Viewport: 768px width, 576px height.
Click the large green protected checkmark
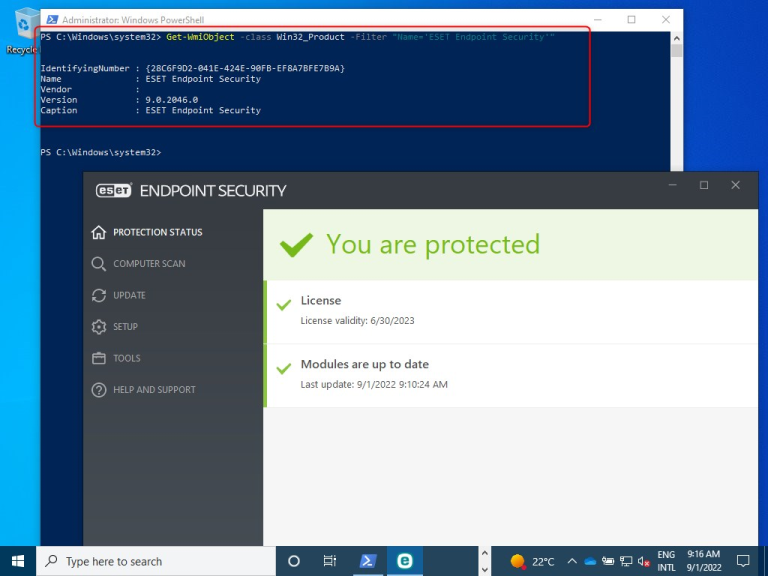[296, 244]
